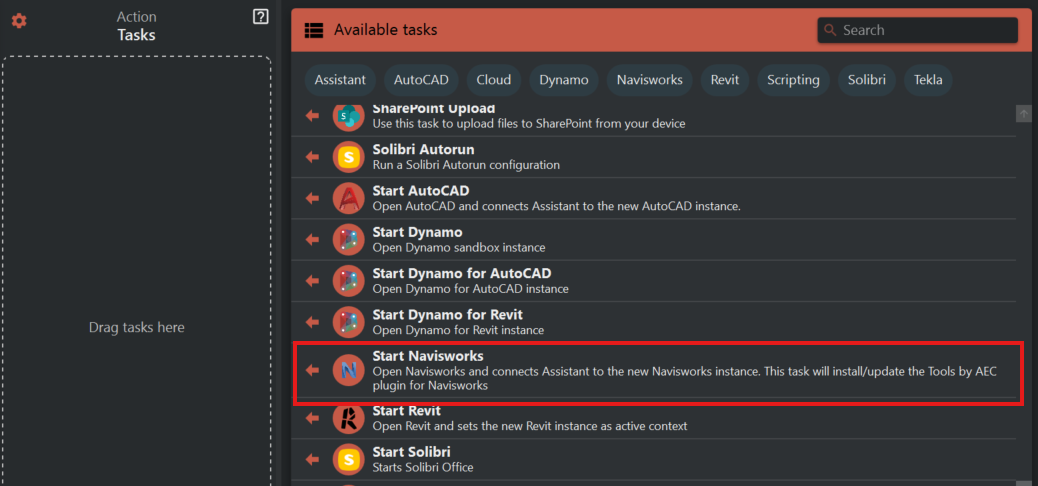Filter tasks by Revit tag
The height and width of the screenshot is (486, 1038).
[x=725, y=80]
